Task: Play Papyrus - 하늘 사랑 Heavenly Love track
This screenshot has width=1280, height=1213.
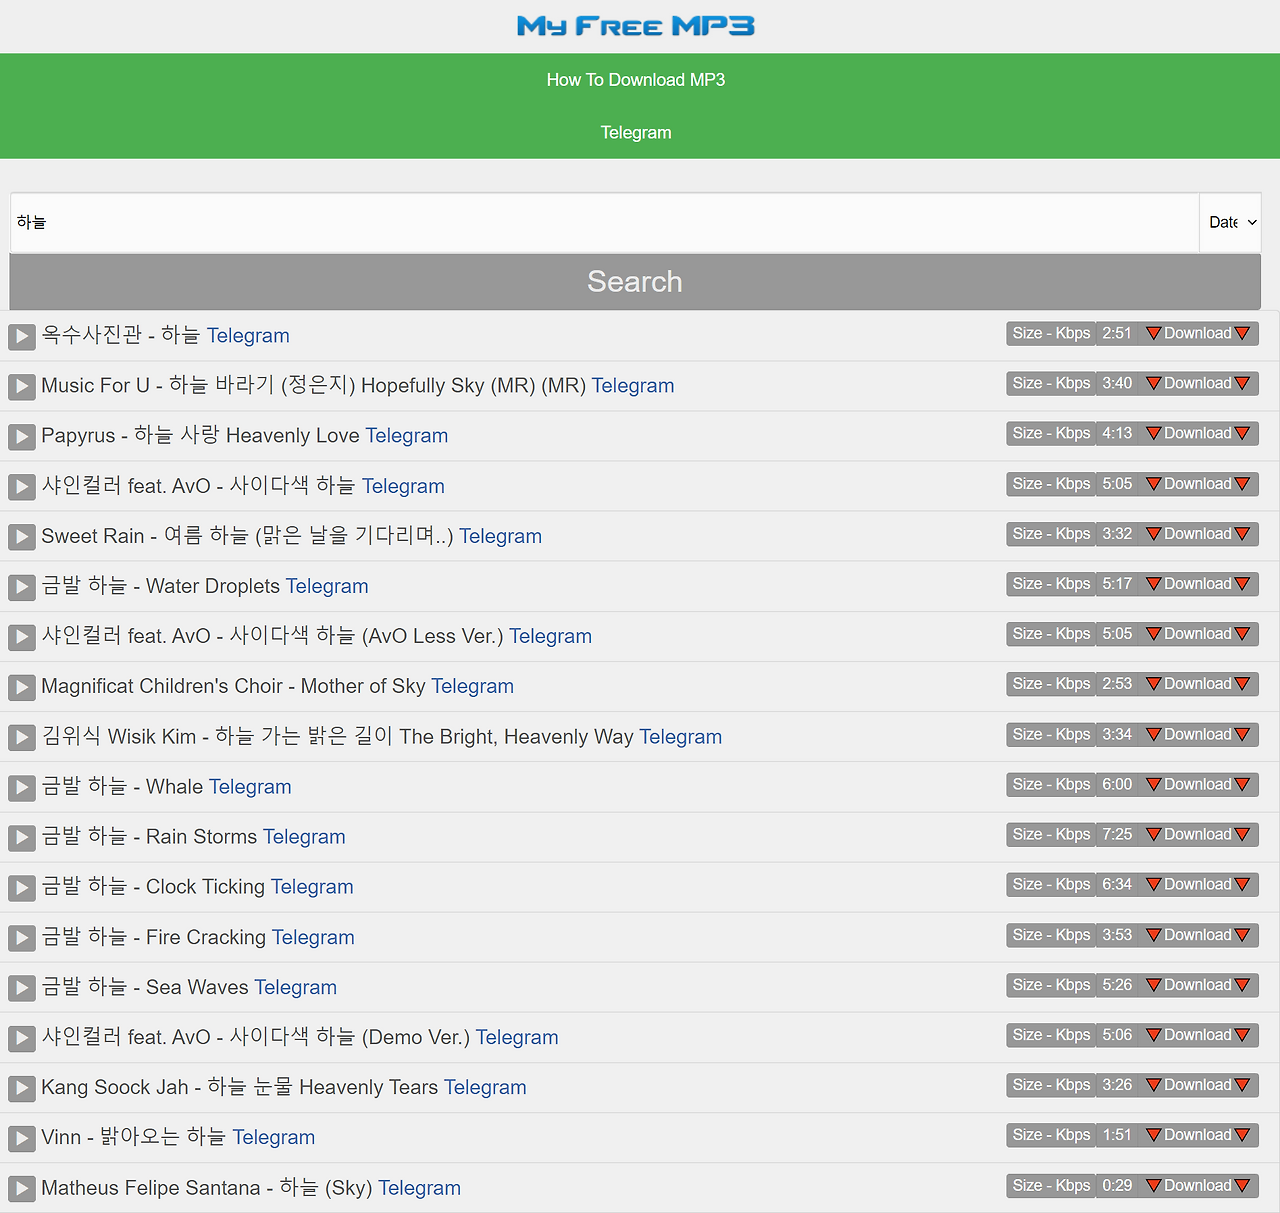Action: point(21,437)
